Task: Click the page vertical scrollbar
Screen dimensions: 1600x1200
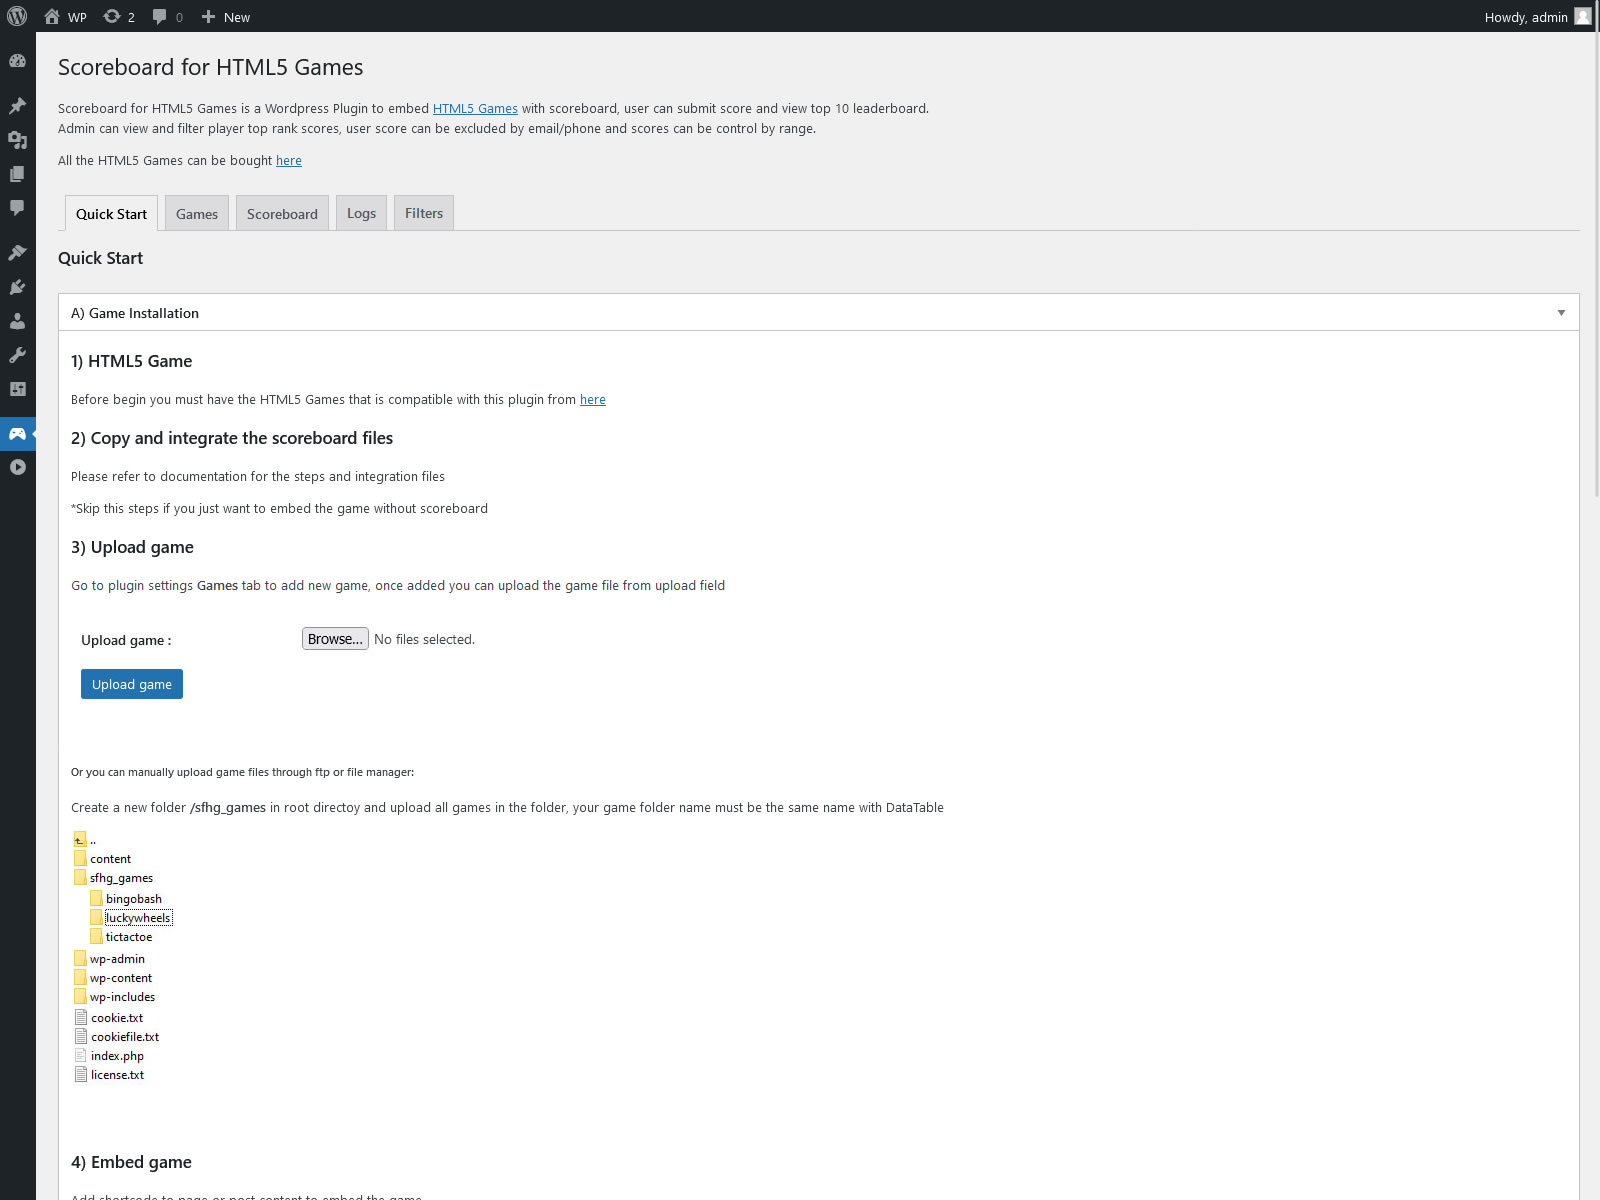Action: point(1594,300)
